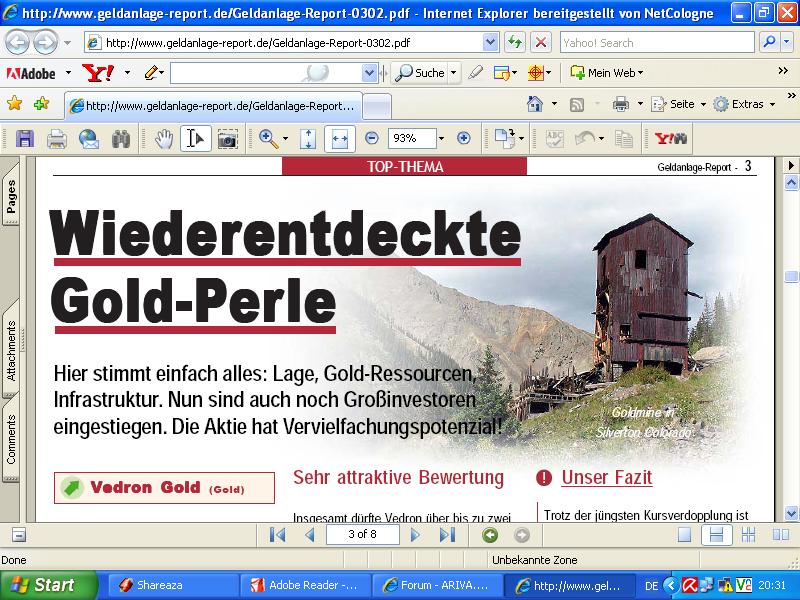The height and width of the screenshot is (600, 800).
Task: Open the rotate view dropdown arrow
Action: tap(521, 138)
